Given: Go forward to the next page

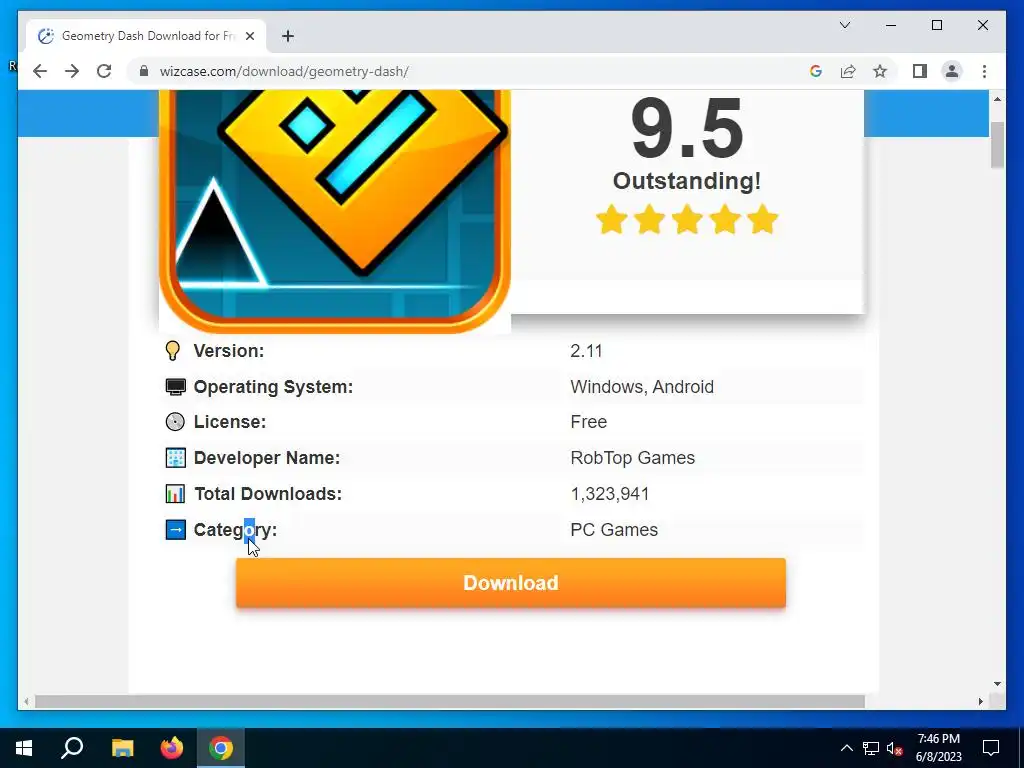Looking at the screenshot, I should coord(72,71).
